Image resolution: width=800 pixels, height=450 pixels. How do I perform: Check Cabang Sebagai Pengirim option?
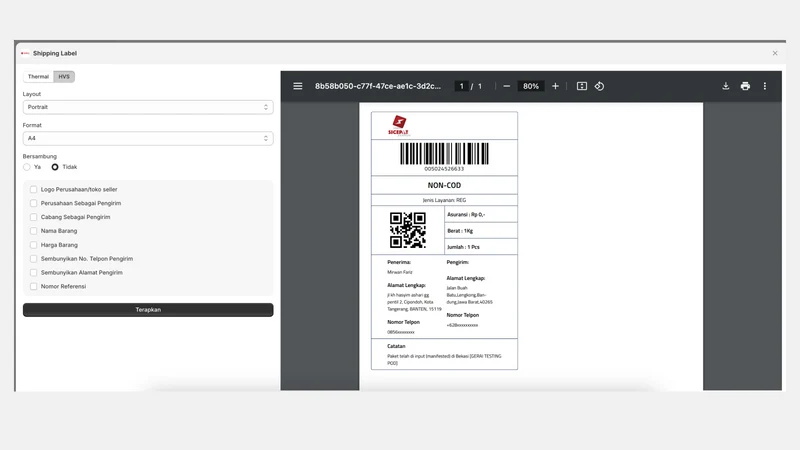coord(34,217)
